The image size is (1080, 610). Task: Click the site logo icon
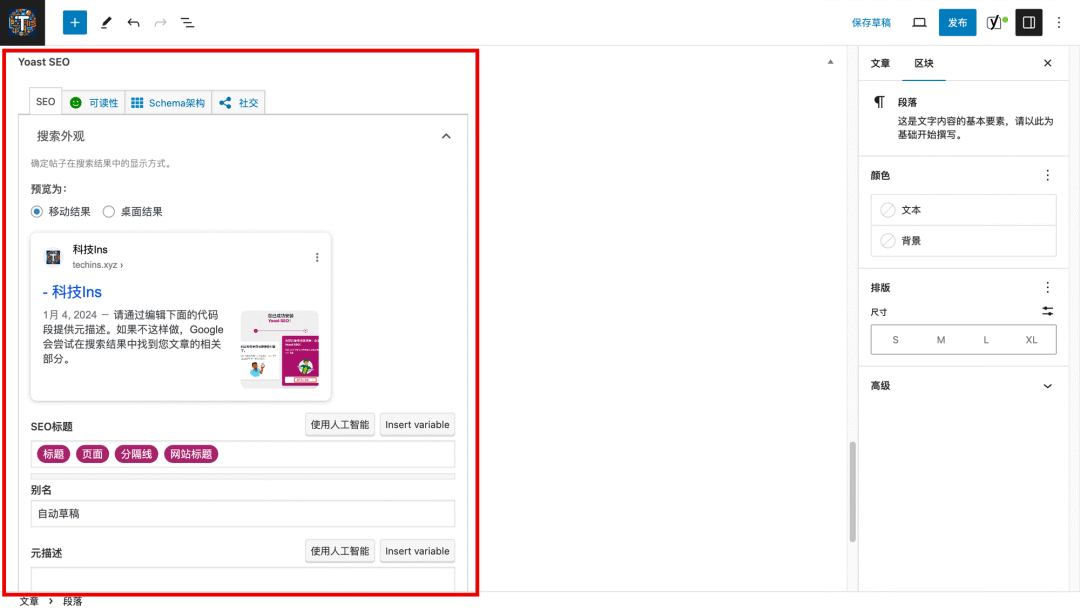click(22, 23)
